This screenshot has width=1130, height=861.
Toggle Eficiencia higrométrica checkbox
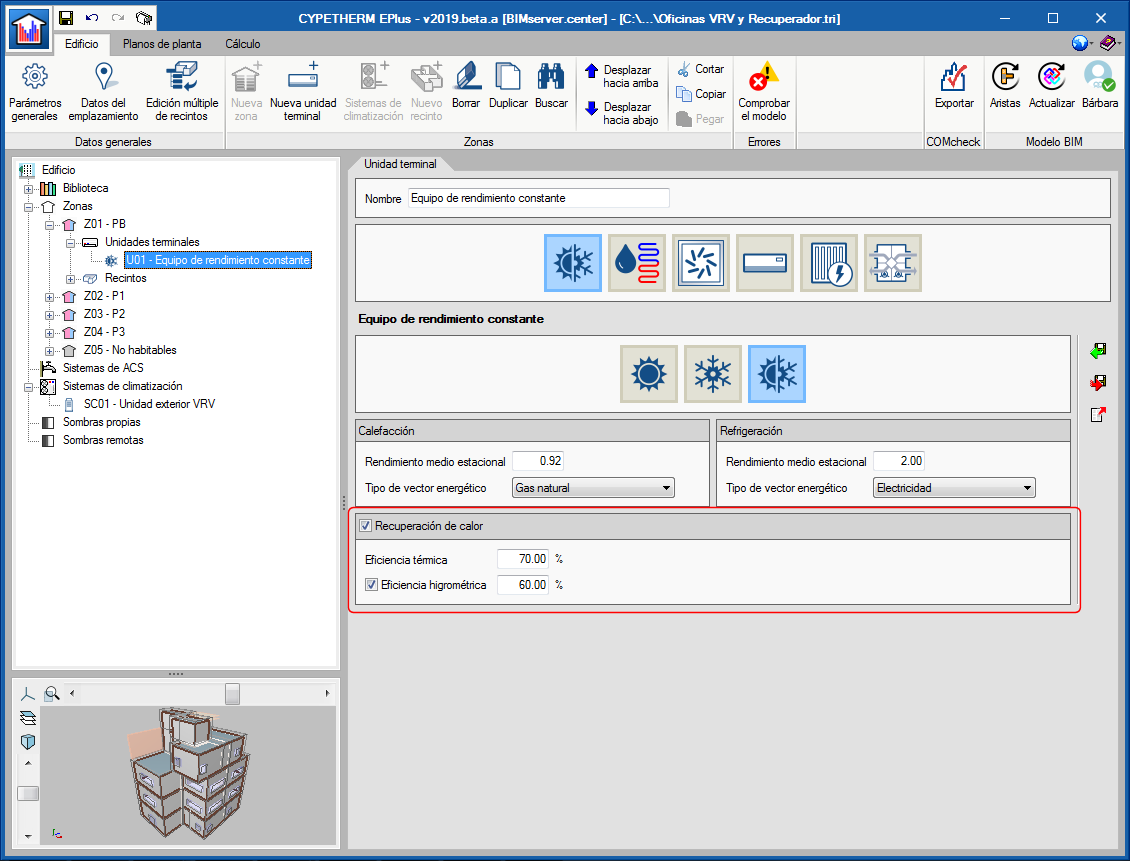tap(371, 585)
